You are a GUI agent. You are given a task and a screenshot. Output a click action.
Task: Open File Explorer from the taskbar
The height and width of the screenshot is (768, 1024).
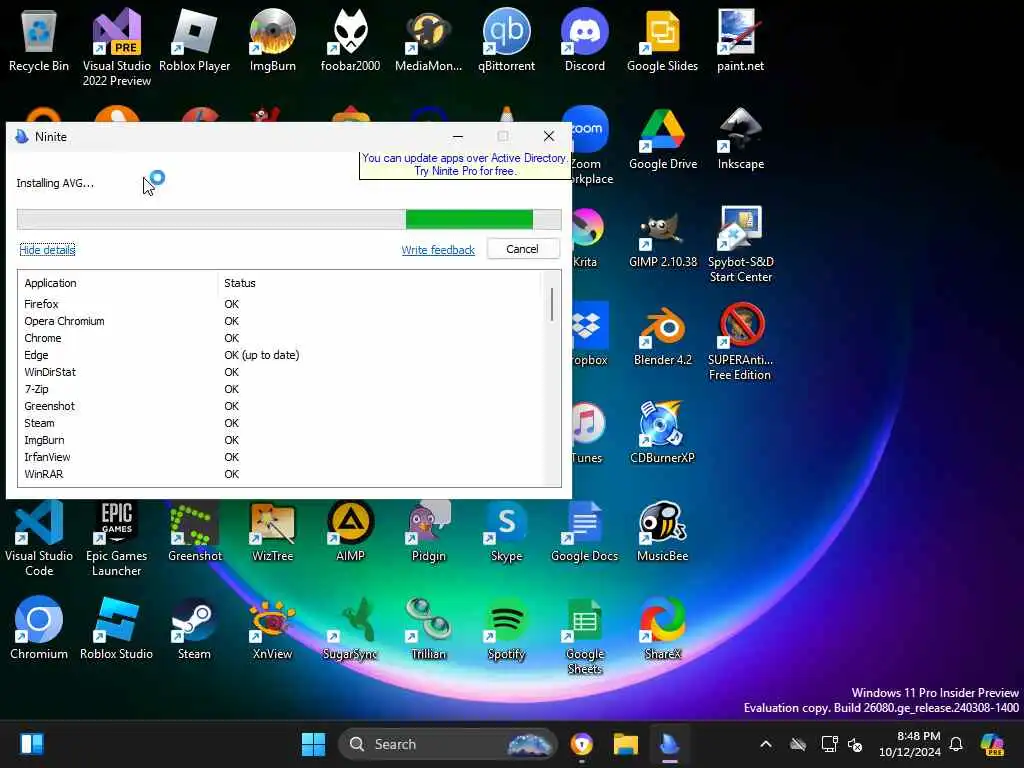(626, 744)
